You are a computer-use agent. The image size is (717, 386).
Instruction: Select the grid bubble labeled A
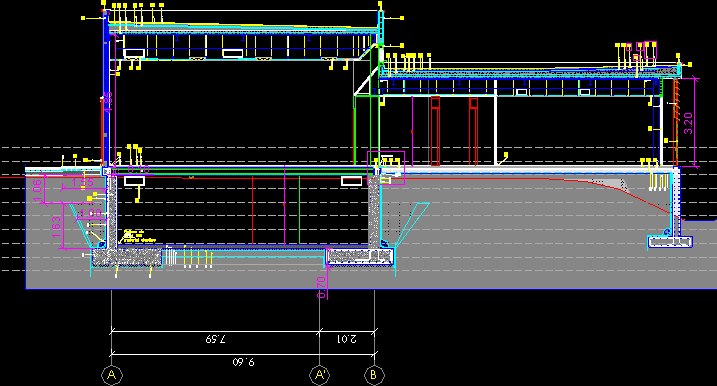[112, 375]
